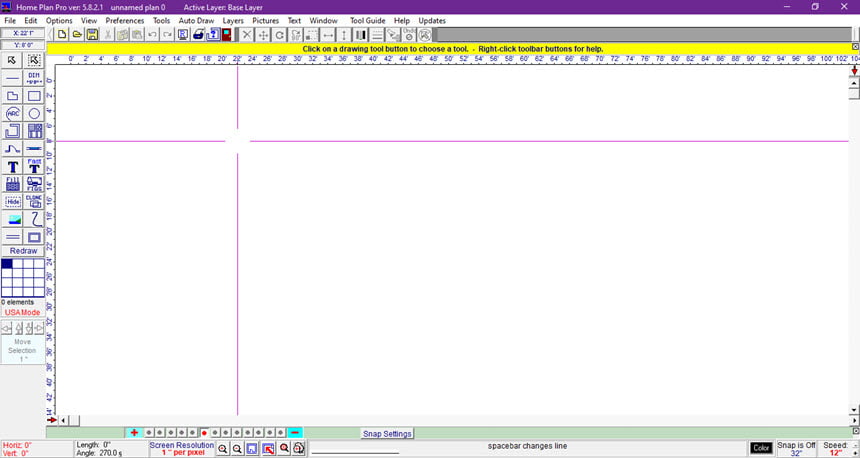Click the zoom in magnifier icon

(x=223, y=449)
